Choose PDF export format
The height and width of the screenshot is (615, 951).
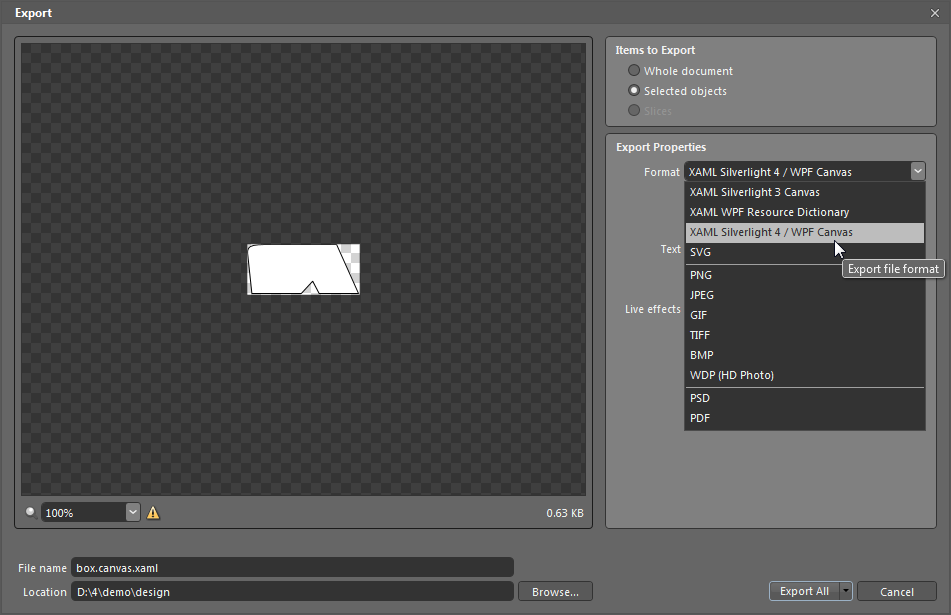[805, 418]
